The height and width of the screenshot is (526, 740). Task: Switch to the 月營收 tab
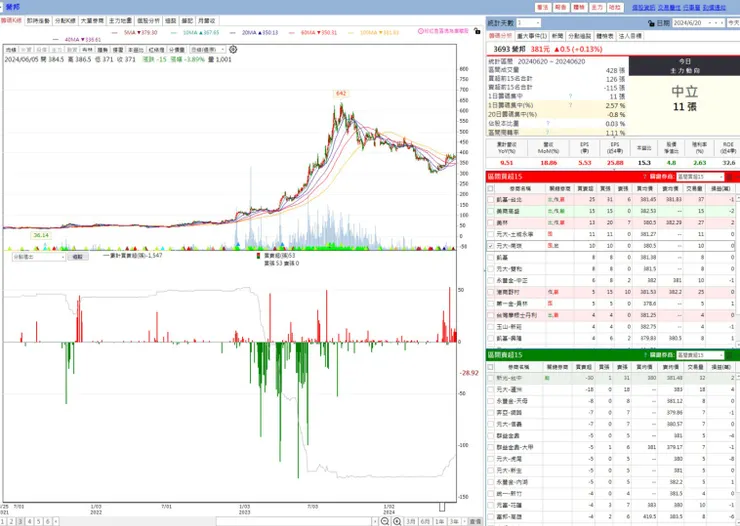click(x=207, y=21)
